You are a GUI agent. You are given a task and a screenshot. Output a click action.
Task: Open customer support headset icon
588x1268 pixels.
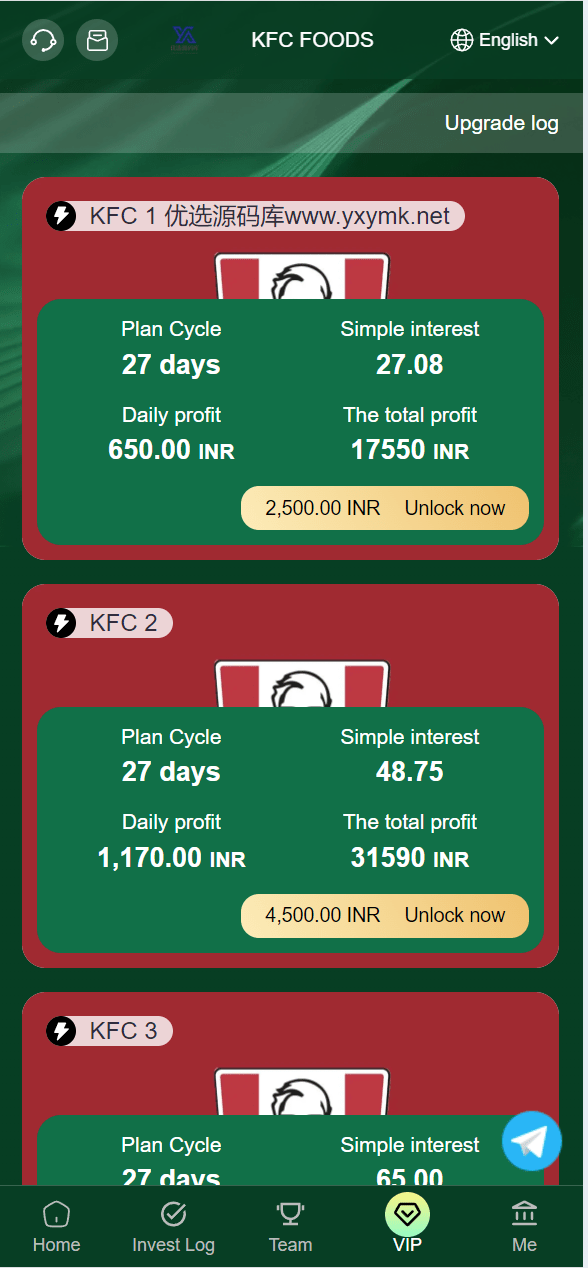43,40
